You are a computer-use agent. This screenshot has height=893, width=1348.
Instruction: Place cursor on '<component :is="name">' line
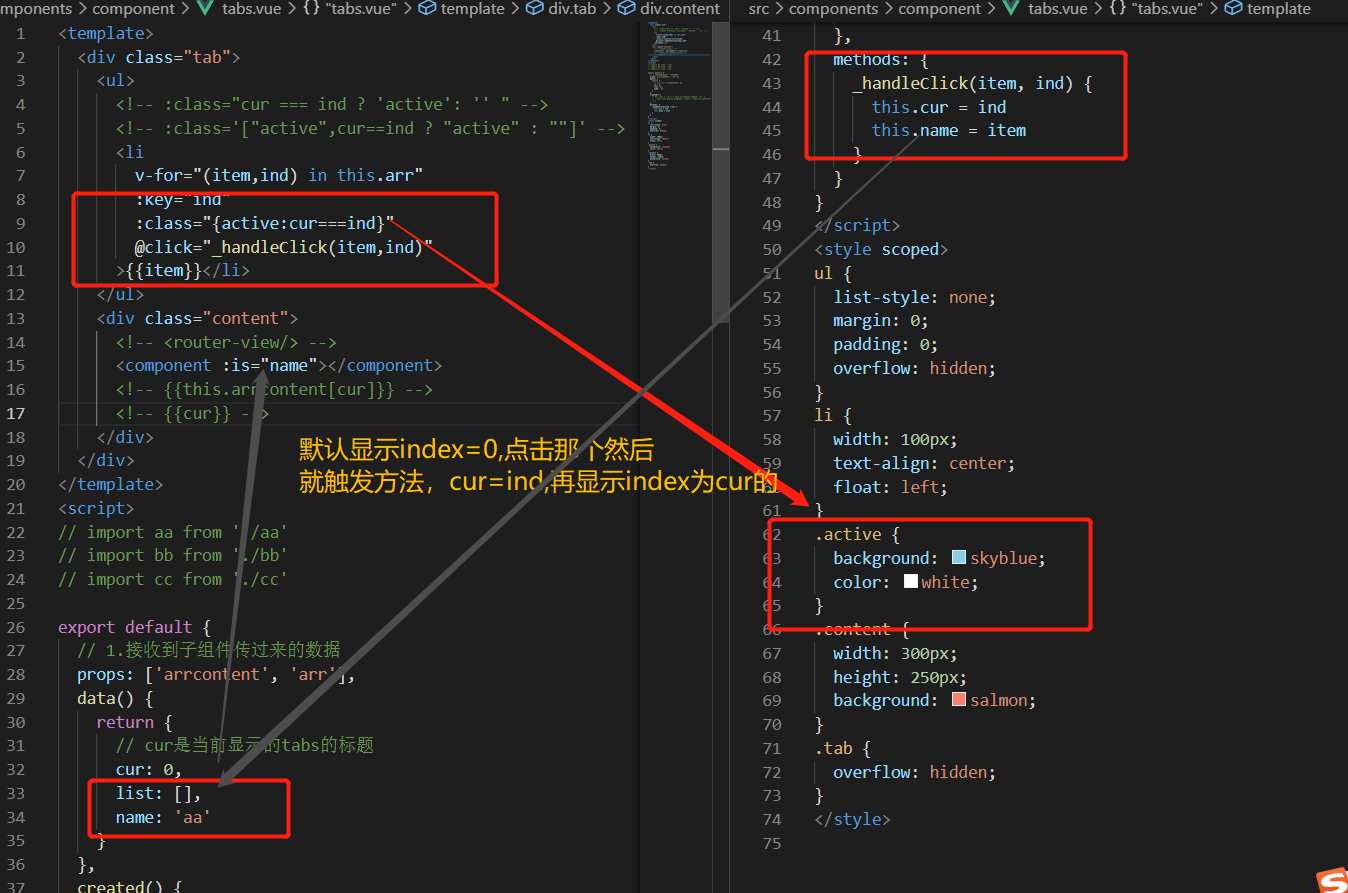279,365
